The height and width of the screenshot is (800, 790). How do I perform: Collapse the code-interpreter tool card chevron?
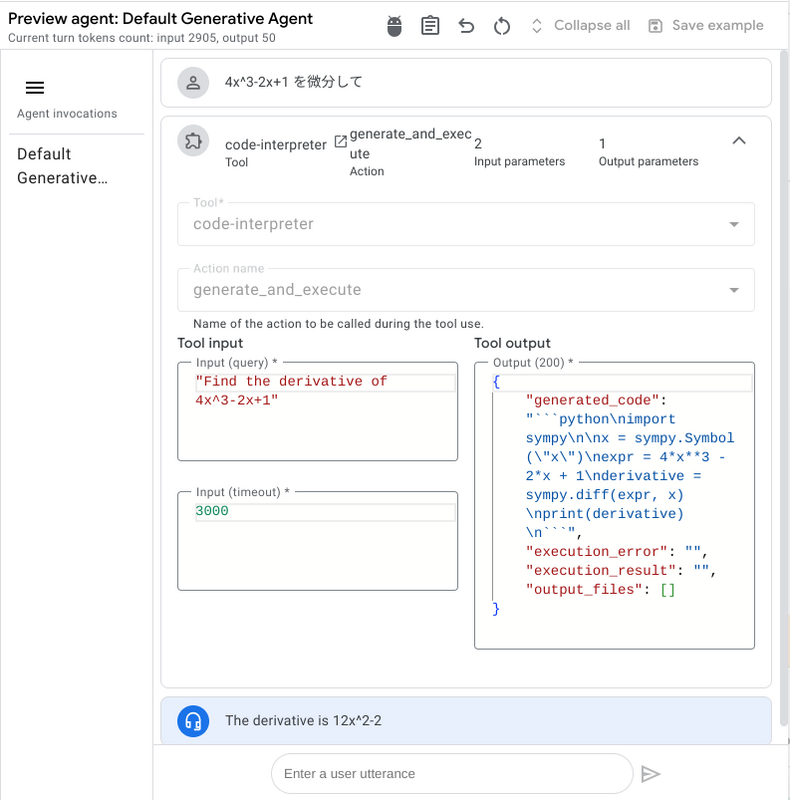pyautogui.click(x=739, y=141)
